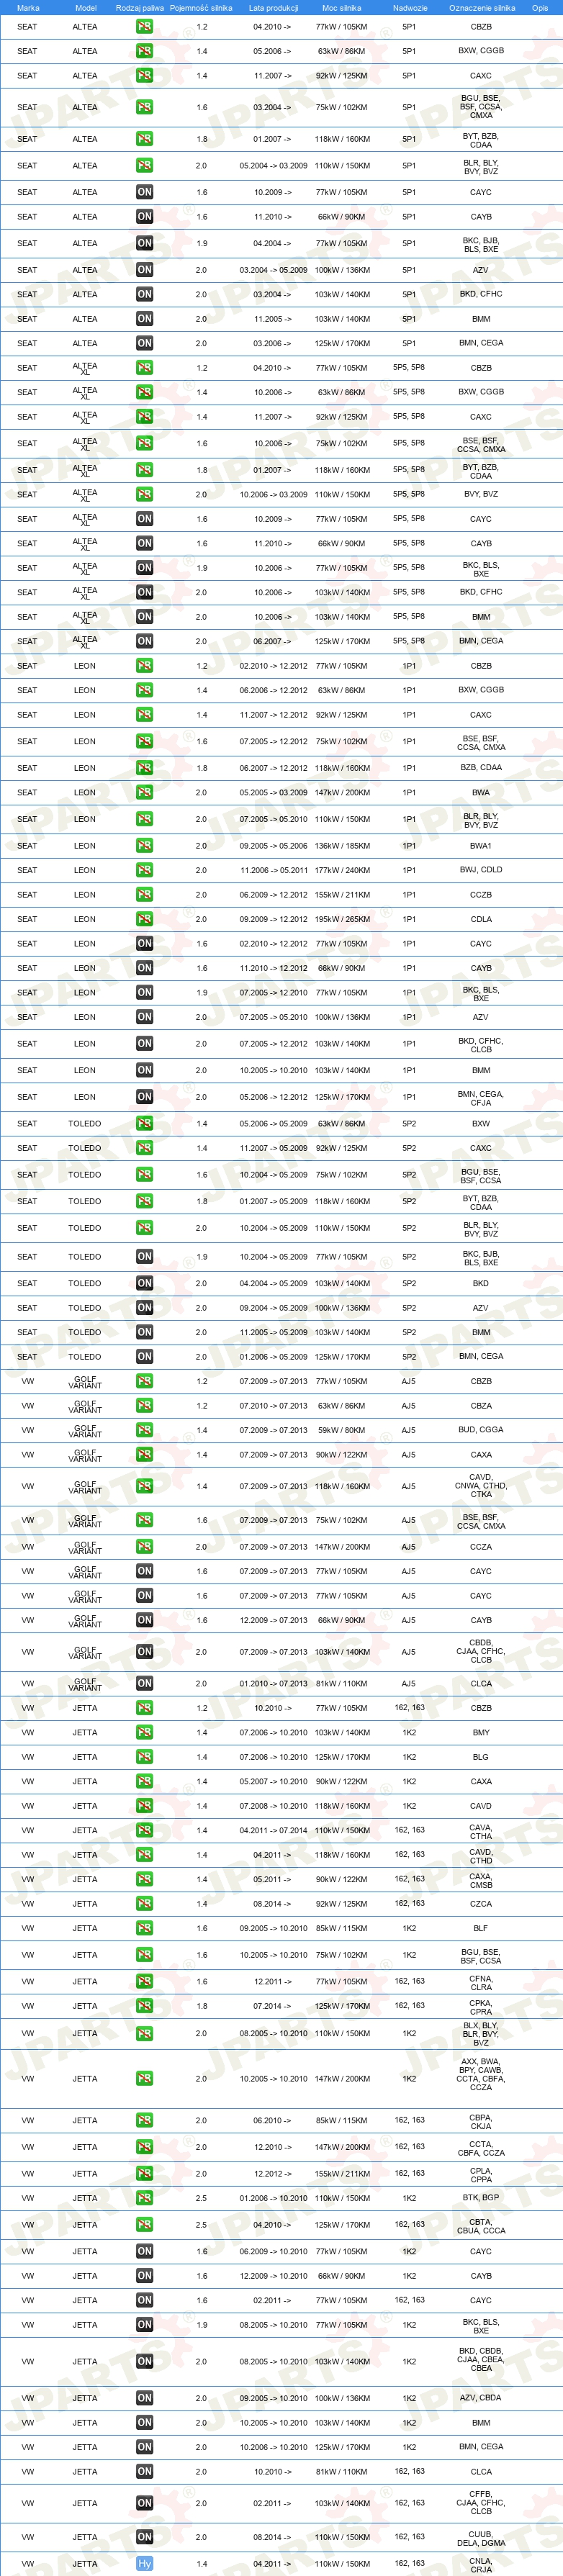Image resolution: width=563 pixels, height=2576 pixels.
Task: Click ON diesel icon in Toledo AZV row
Action: tap(144, 1307)
